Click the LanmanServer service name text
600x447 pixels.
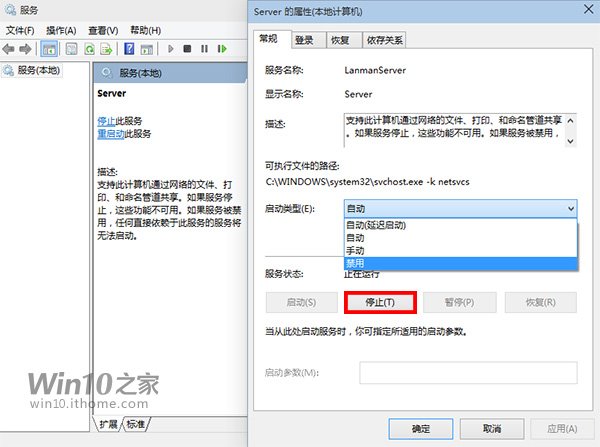click(x=375, y=70)
